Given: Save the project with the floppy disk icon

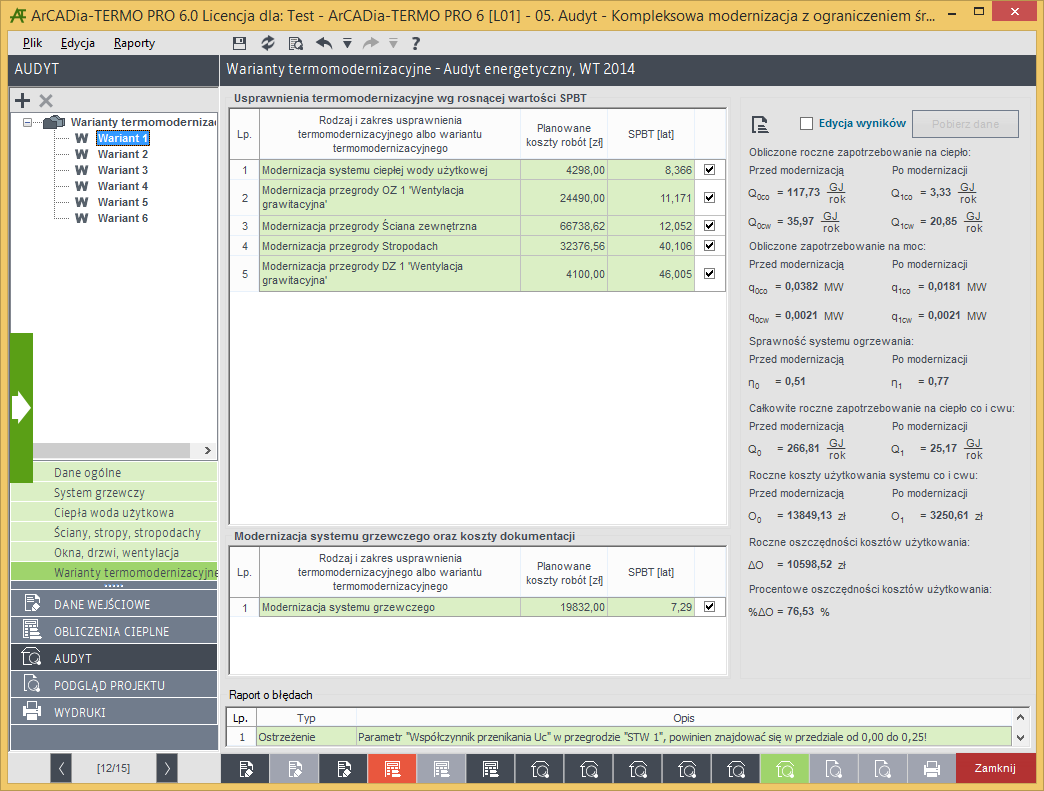Looking at the screenshot, I should pos(240,43).
